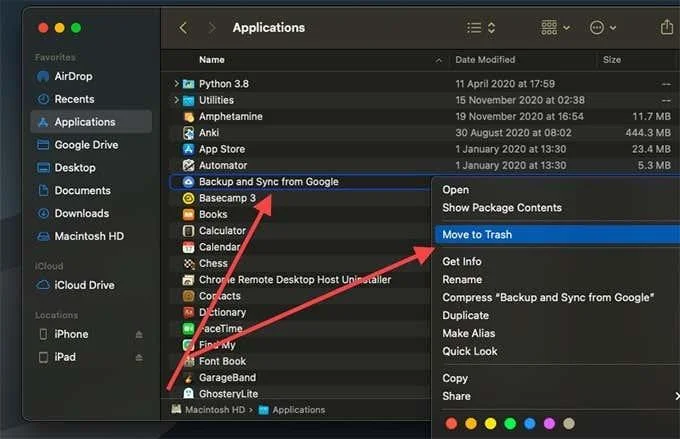Image resolution: width=680 pixels, height=439 pixels.
Task: Select the FaceTime app icon
Action: (188, 329)
